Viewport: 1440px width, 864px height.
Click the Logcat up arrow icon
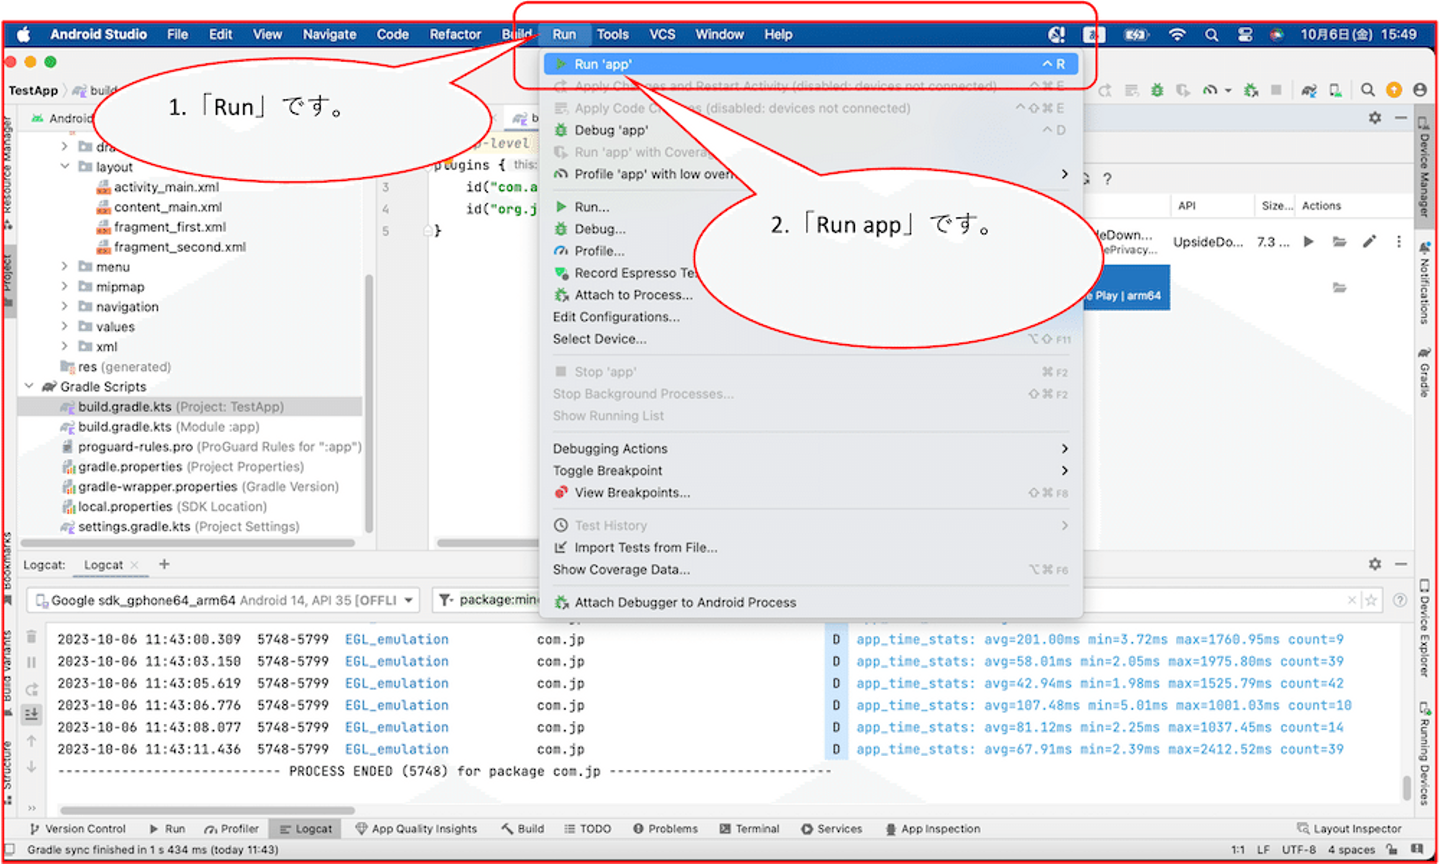tap(31, 741)
